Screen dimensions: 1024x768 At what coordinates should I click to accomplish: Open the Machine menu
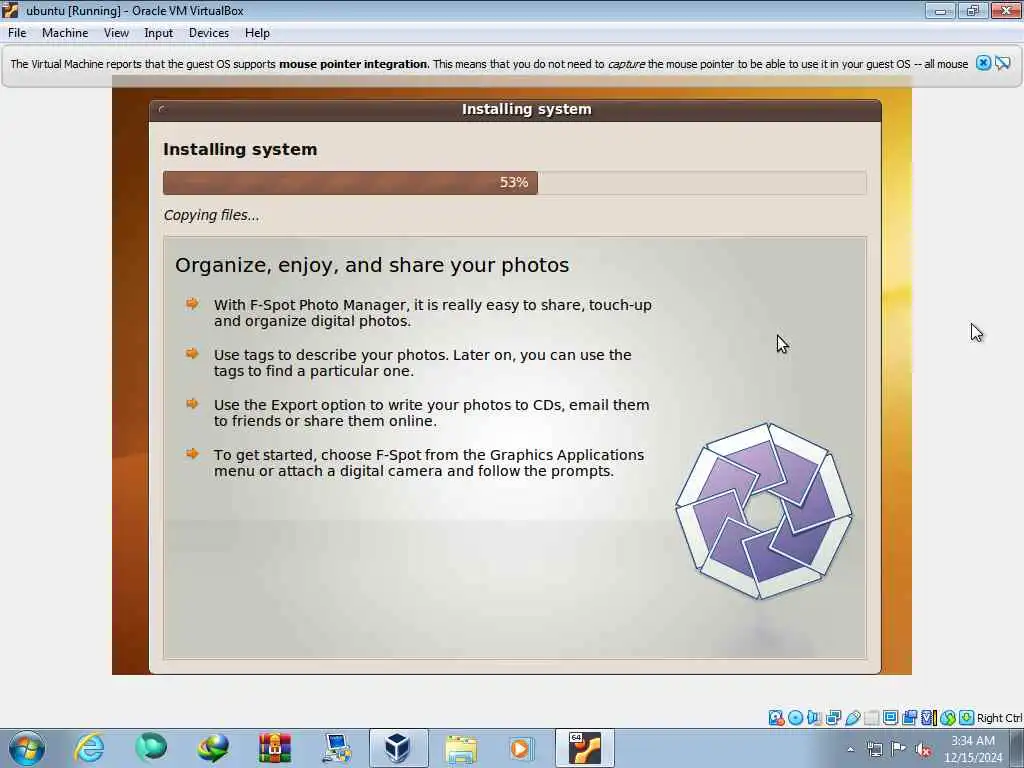pos(65,33)
